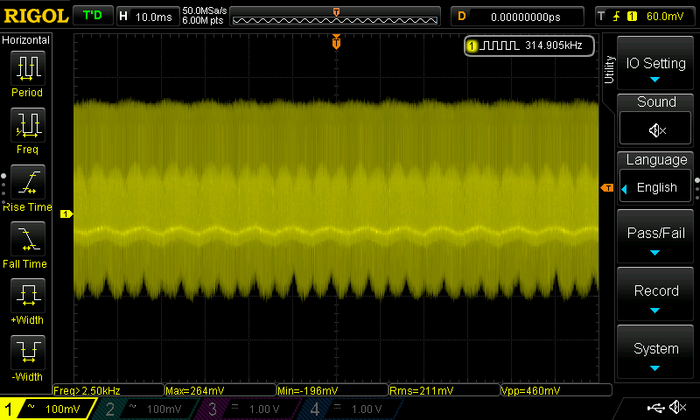This screenshot has height=420, width=700.
Task: Open the IO Setting submenu
Action: 656,68
